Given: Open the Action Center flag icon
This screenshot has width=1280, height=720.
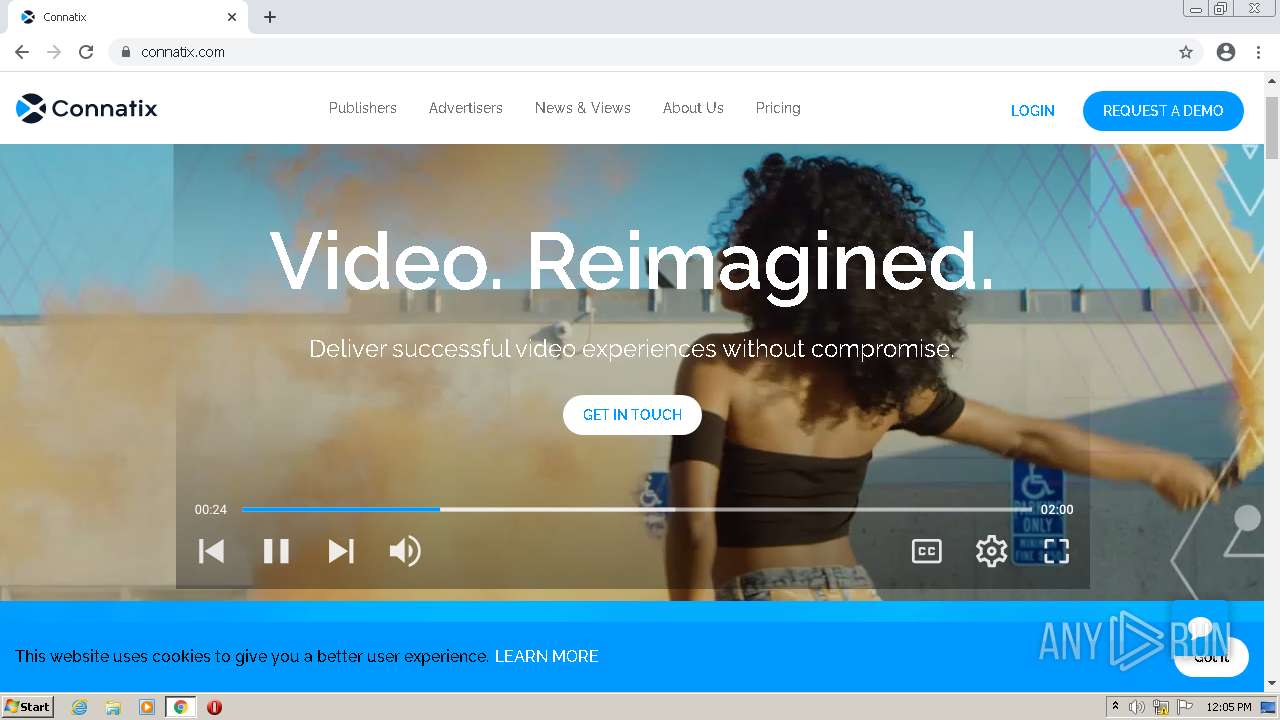Looking at the screenshot, I should coord(1185,707).
